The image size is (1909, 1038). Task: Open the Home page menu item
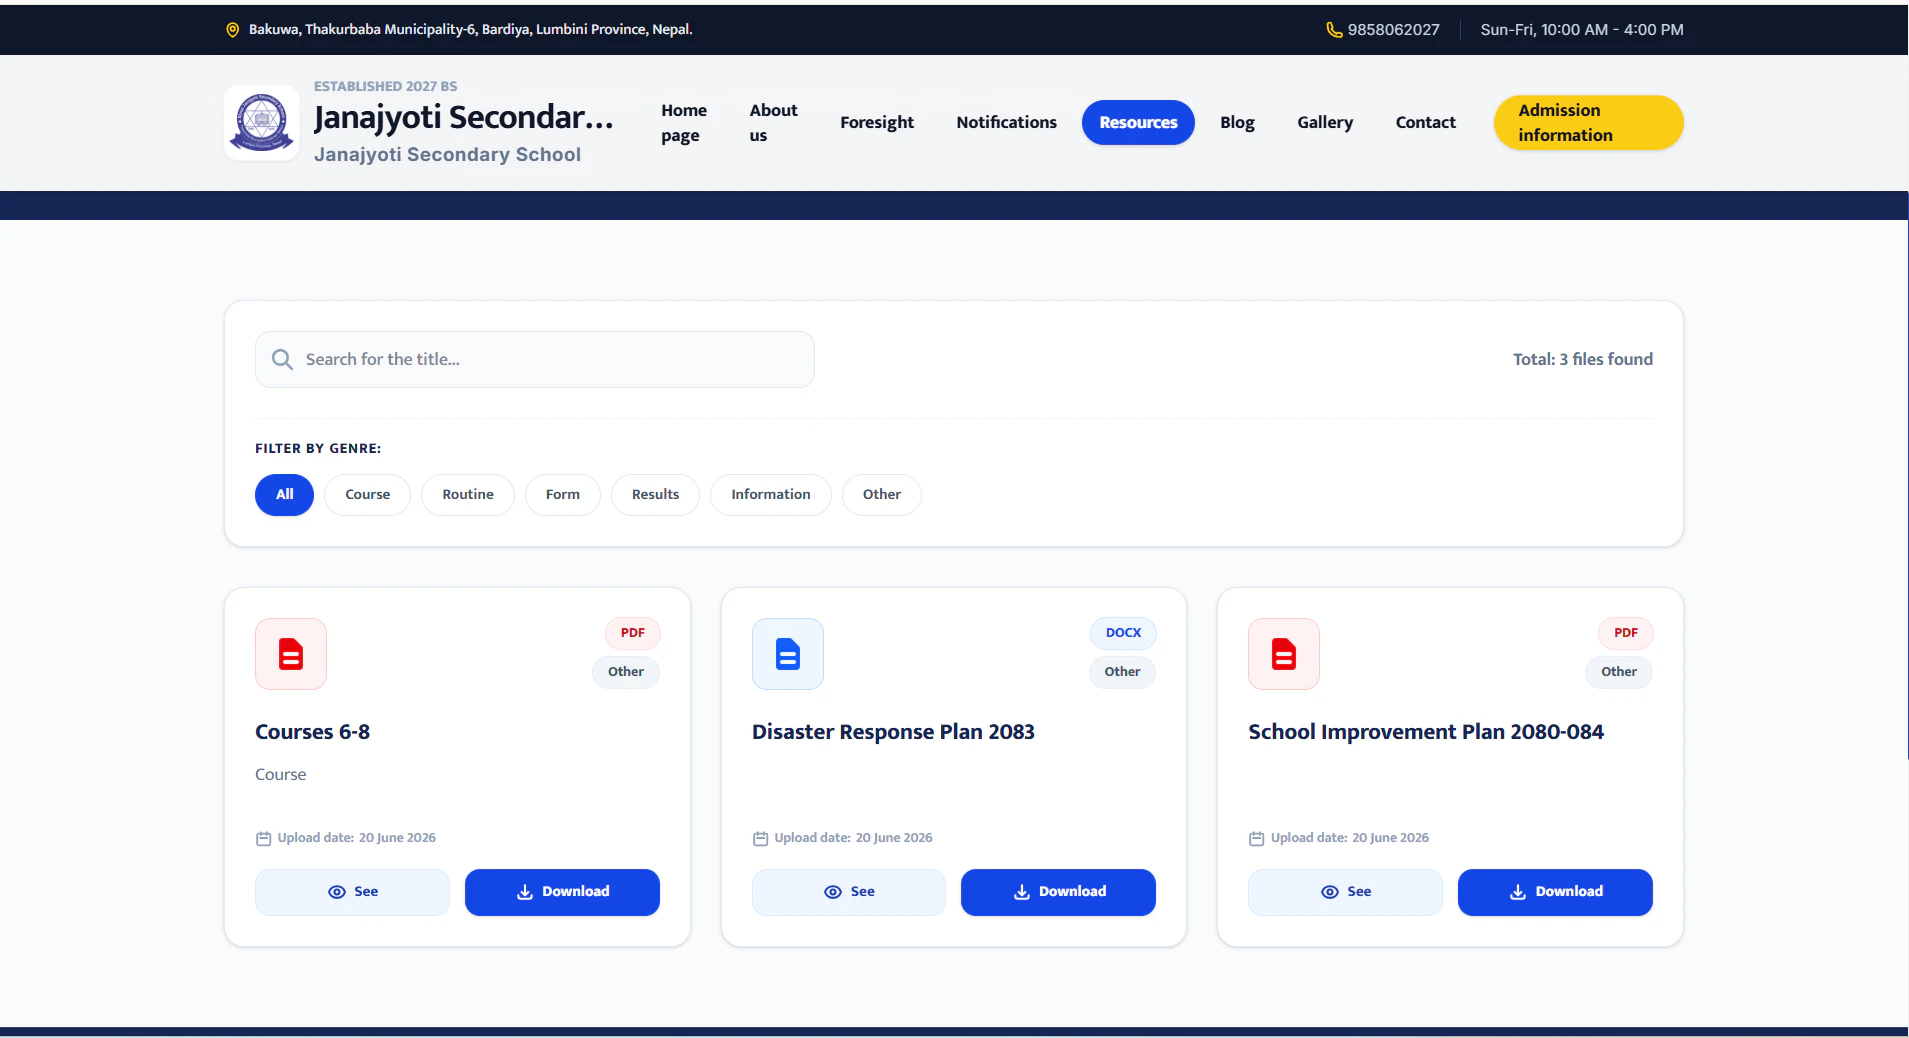684,123
